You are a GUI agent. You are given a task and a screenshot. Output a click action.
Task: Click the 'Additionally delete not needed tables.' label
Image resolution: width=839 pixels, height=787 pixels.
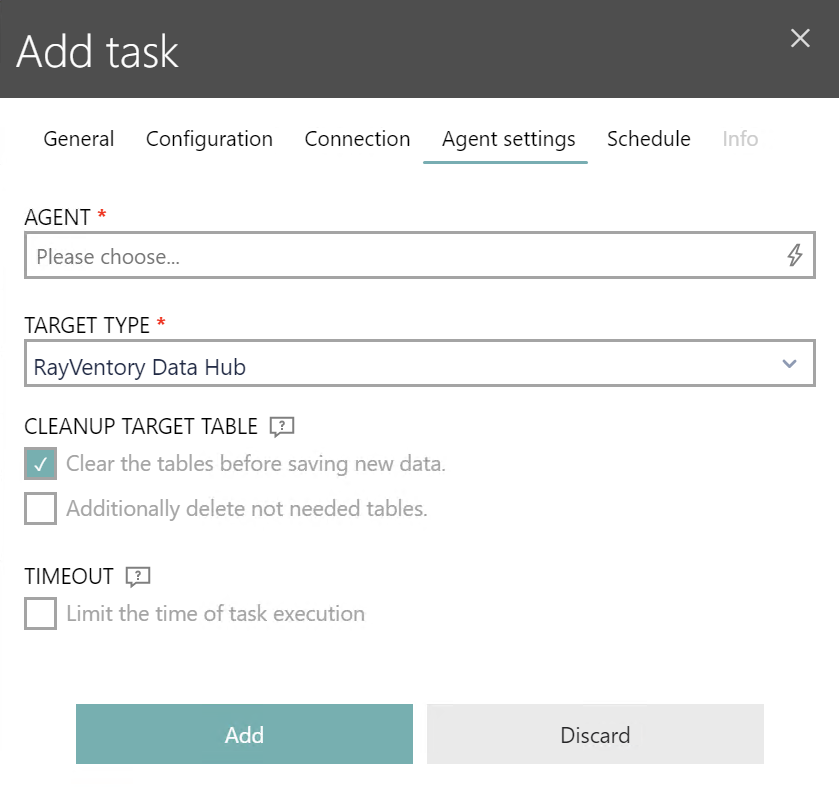click(x=247, y=509)
